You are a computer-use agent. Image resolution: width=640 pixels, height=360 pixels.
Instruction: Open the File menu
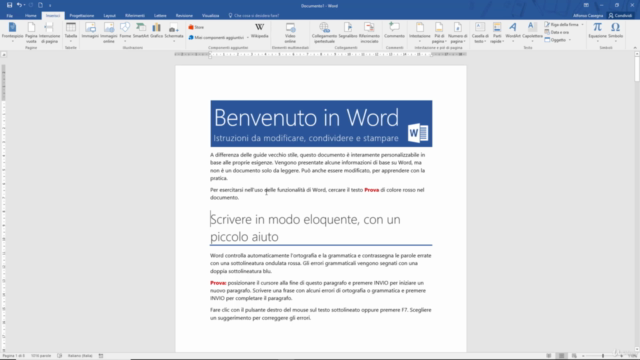(x=9, y=16)
